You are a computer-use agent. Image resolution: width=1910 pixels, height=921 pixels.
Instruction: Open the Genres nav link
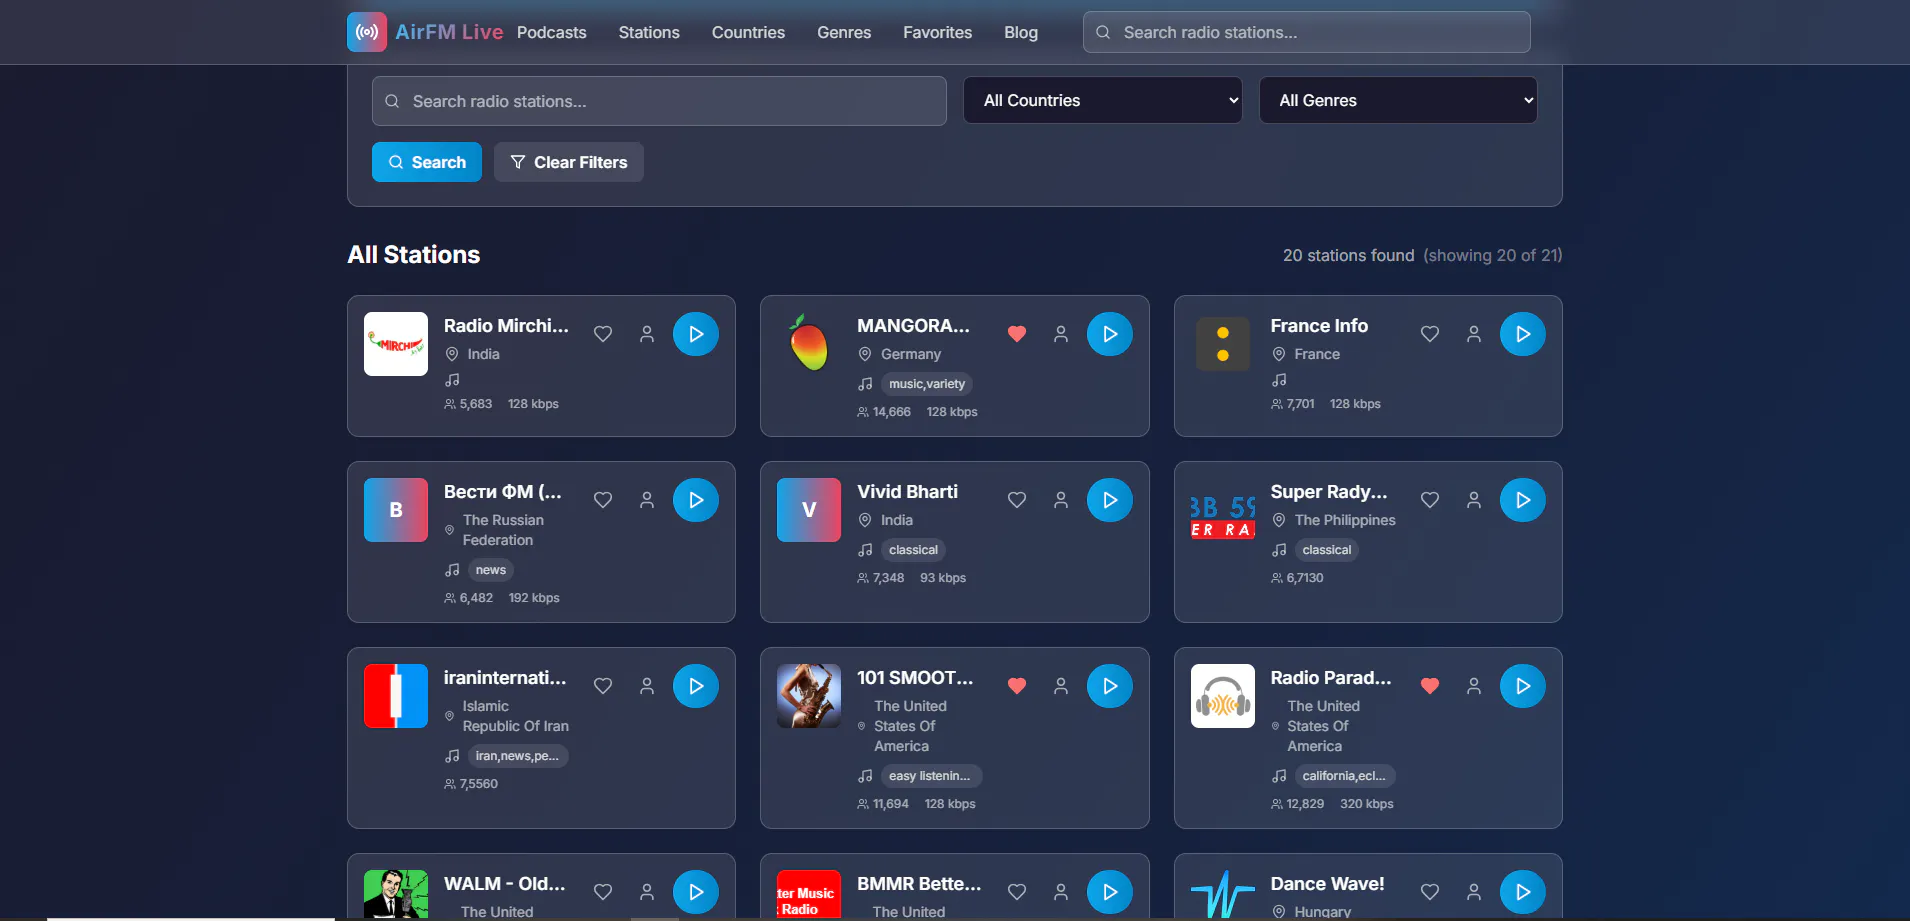(844, 32)
